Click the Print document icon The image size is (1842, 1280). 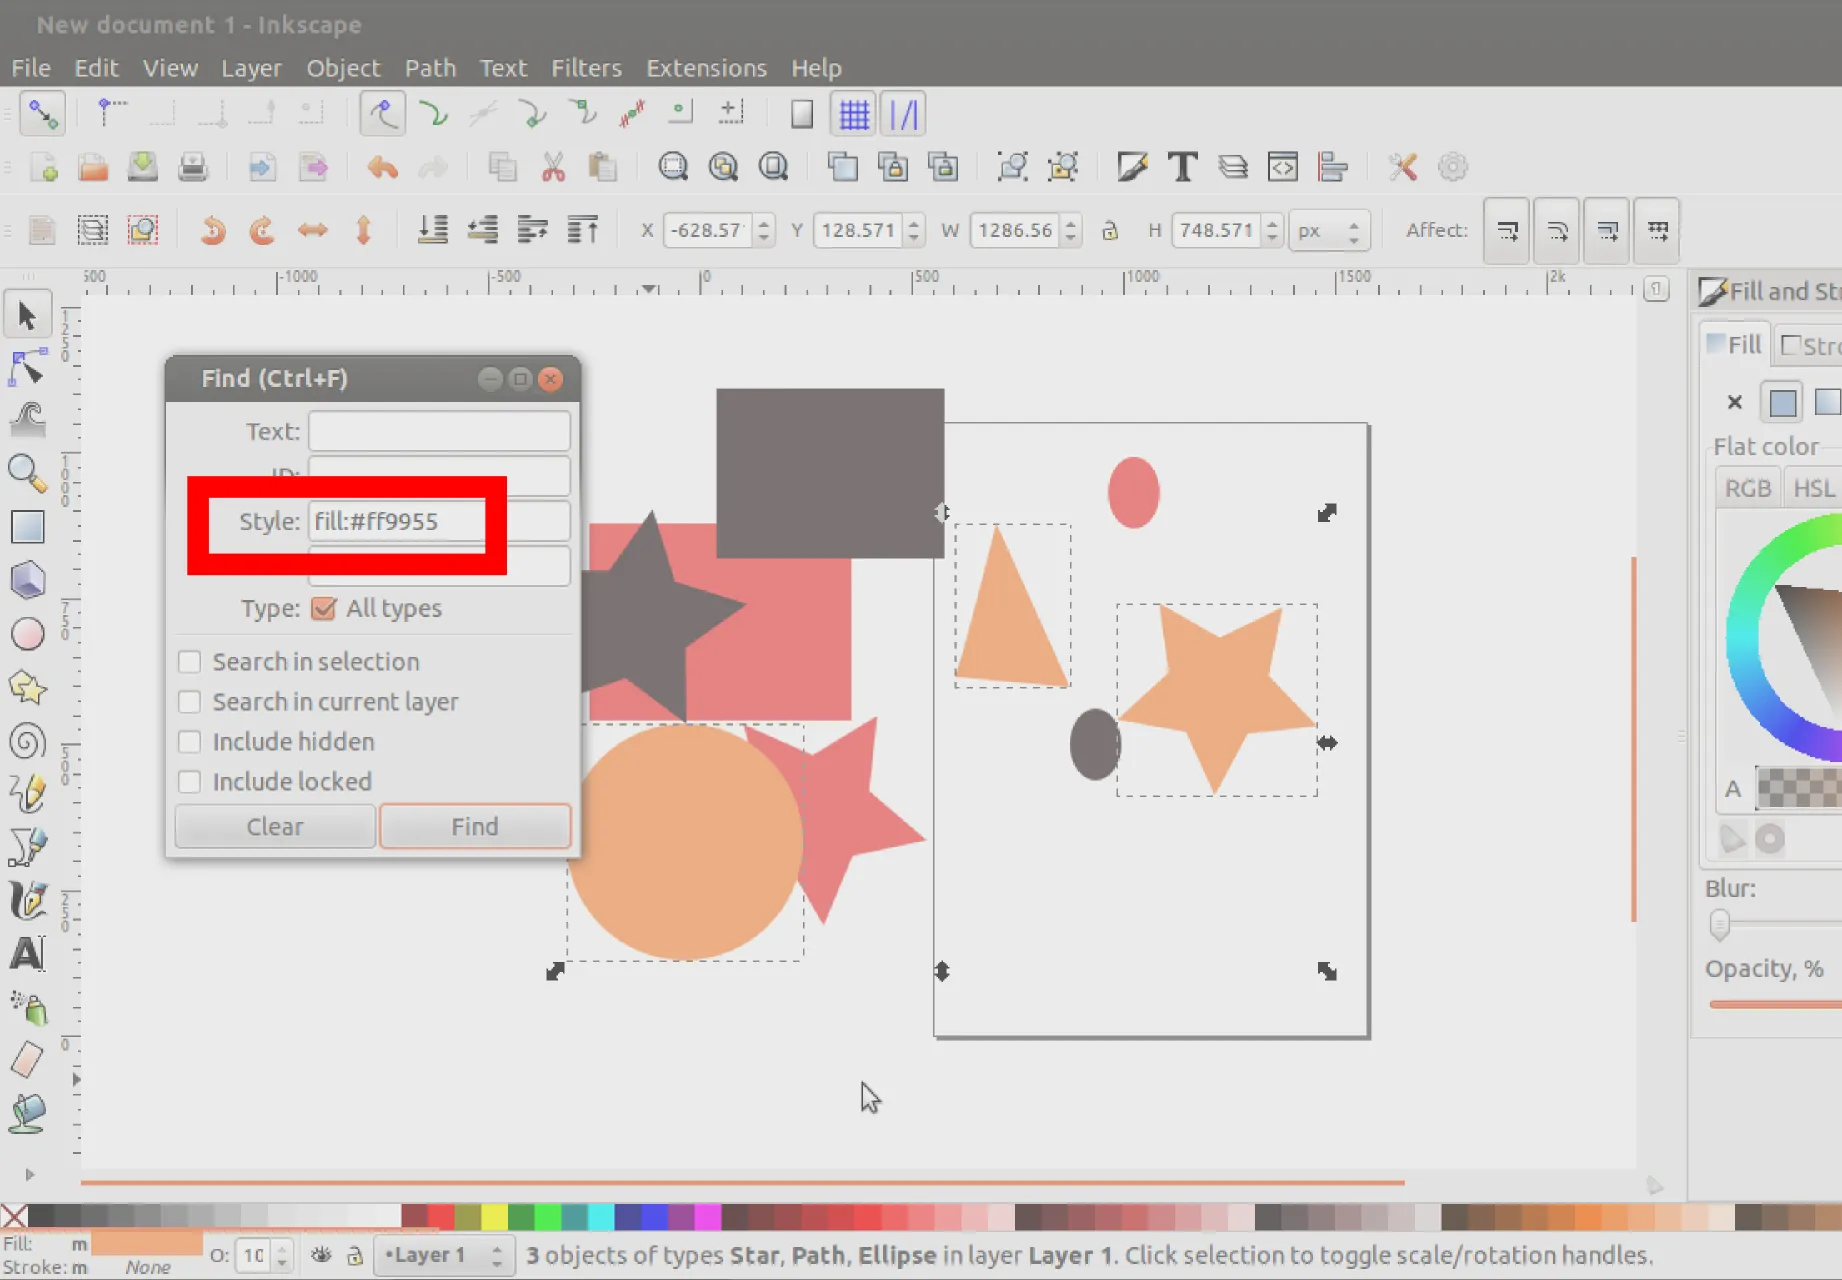click(193, 167)
